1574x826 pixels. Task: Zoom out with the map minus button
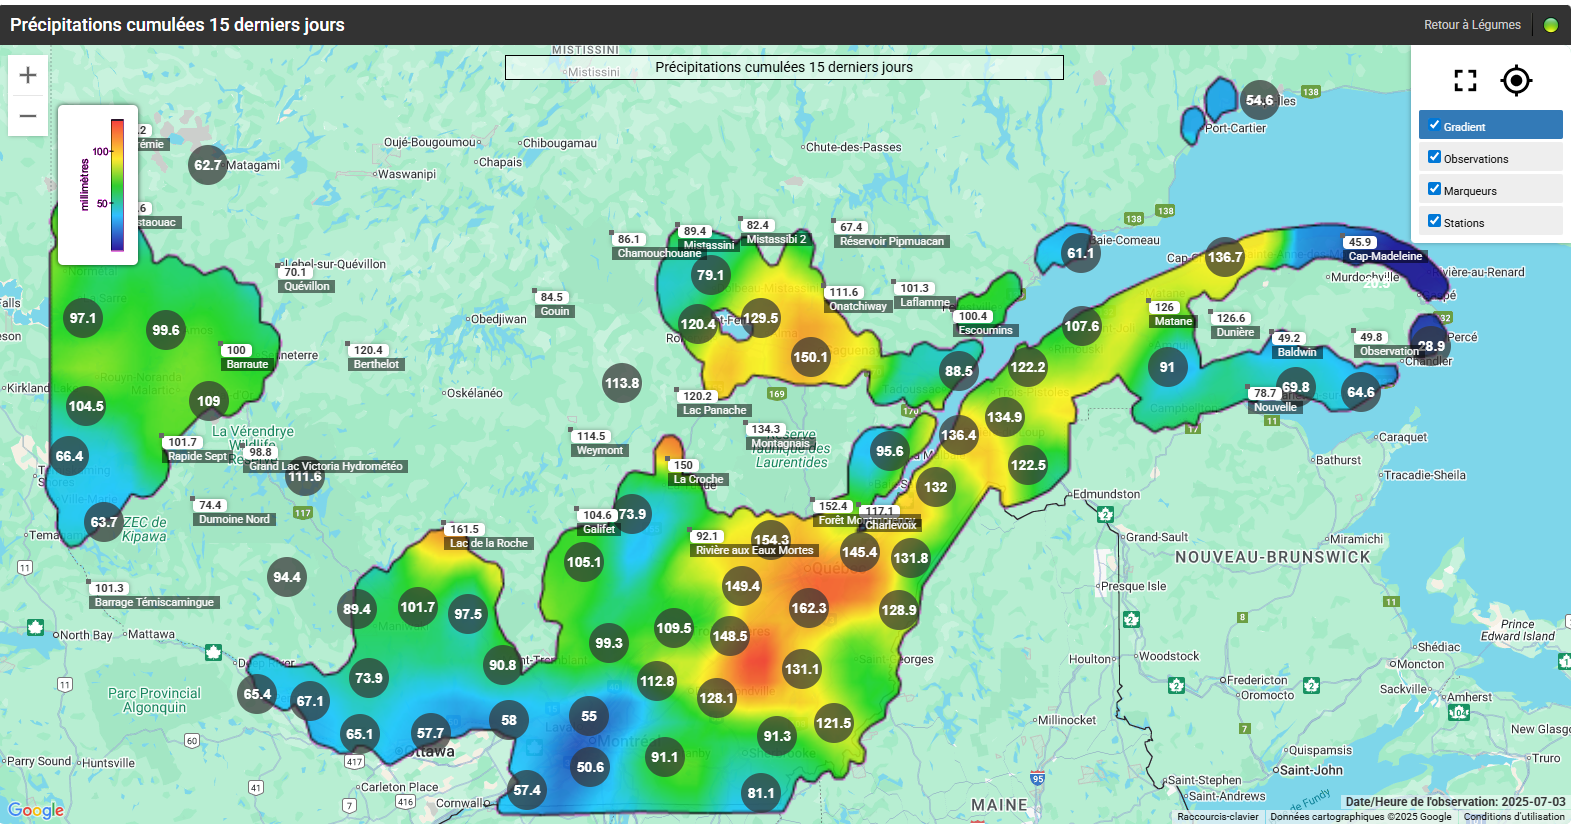coord(28,116)
